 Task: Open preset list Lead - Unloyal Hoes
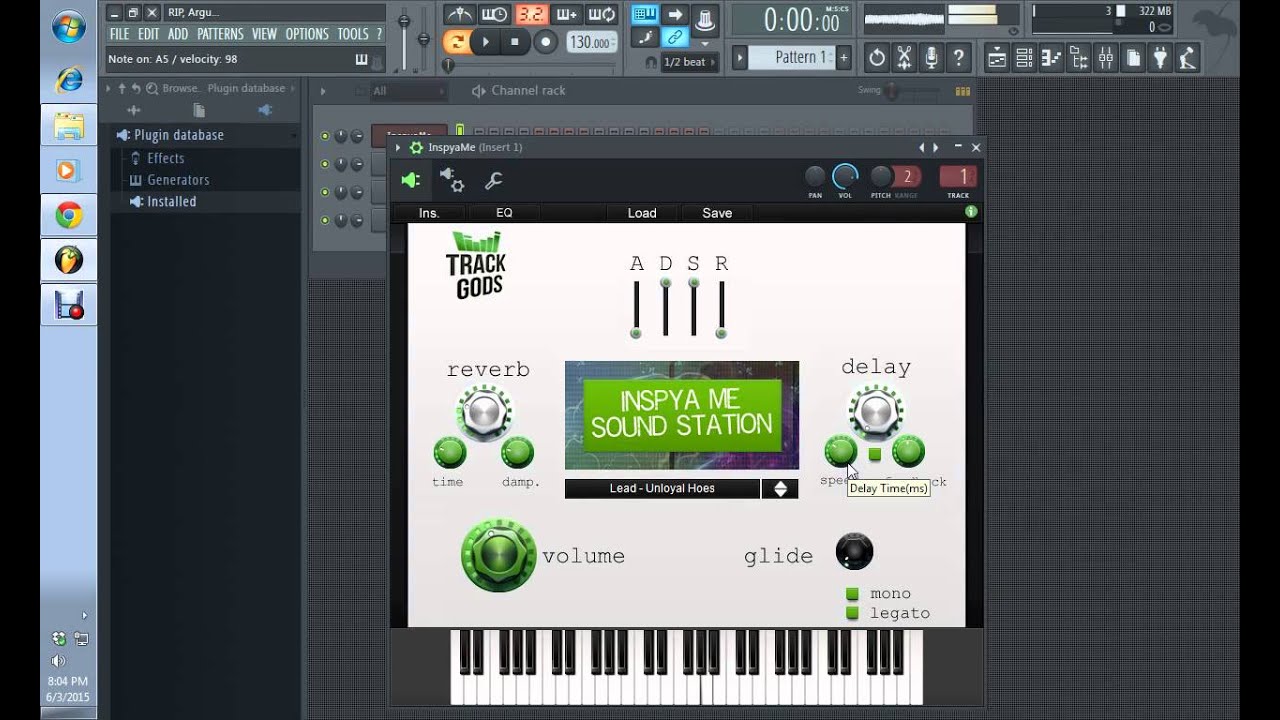tap(662, 489)
